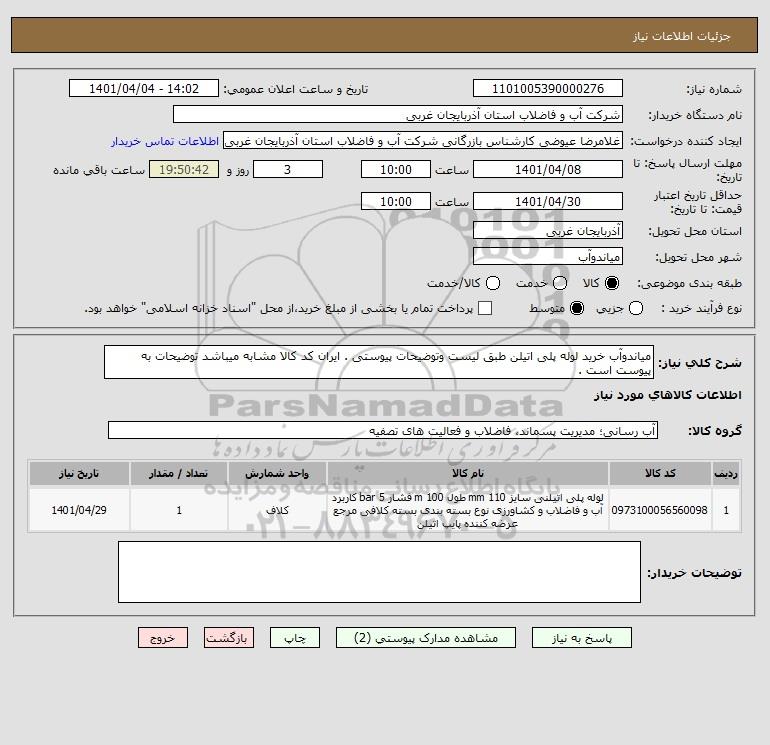Open مشاهده مدارک پیوستی (2) button
This screenshot has width=770, height=745.
click(x=426, y=637)
